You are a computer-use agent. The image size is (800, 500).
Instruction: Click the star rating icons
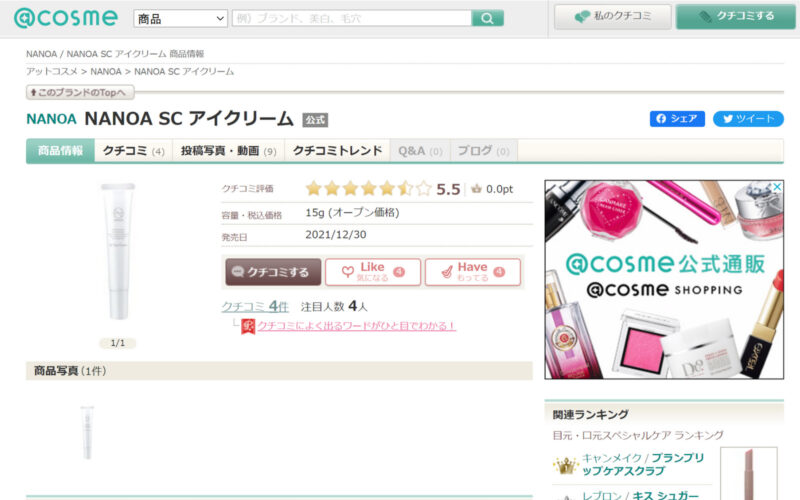(368, 189)
